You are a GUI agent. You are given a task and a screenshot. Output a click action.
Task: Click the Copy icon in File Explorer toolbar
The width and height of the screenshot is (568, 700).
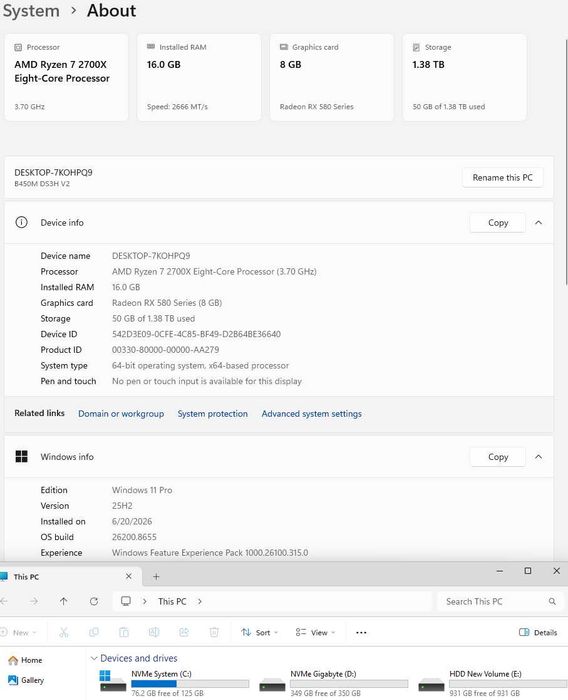(x=94, y=632)
